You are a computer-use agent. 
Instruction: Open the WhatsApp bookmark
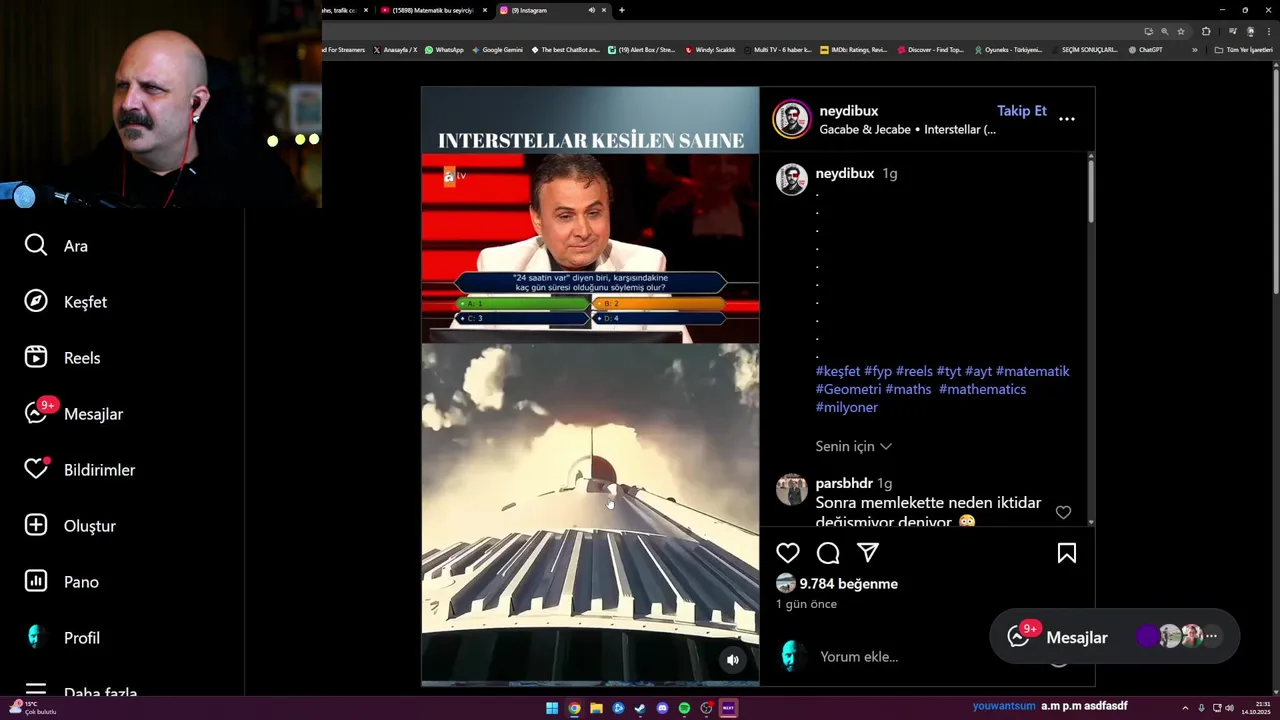443,49
